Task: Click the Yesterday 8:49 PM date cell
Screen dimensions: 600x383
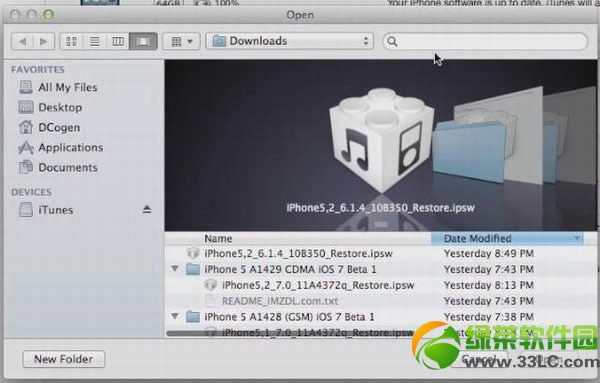Action: click(x=489, y=253)
